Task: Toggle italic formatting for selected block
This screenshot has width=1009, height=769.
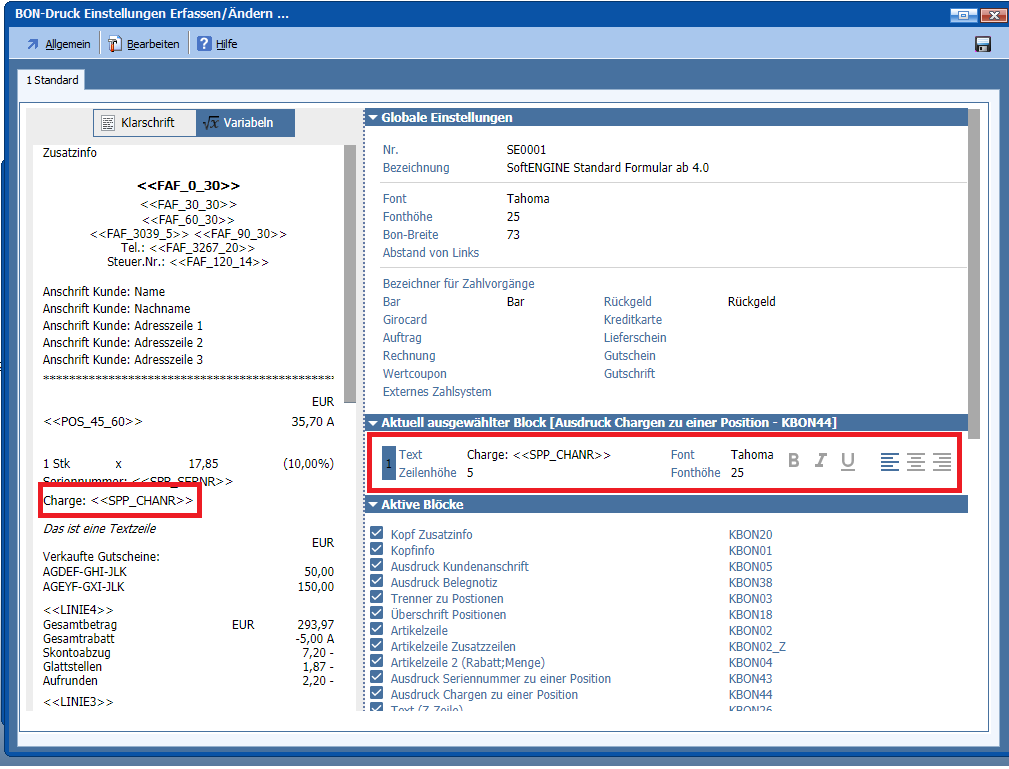Action: [820, 461]
